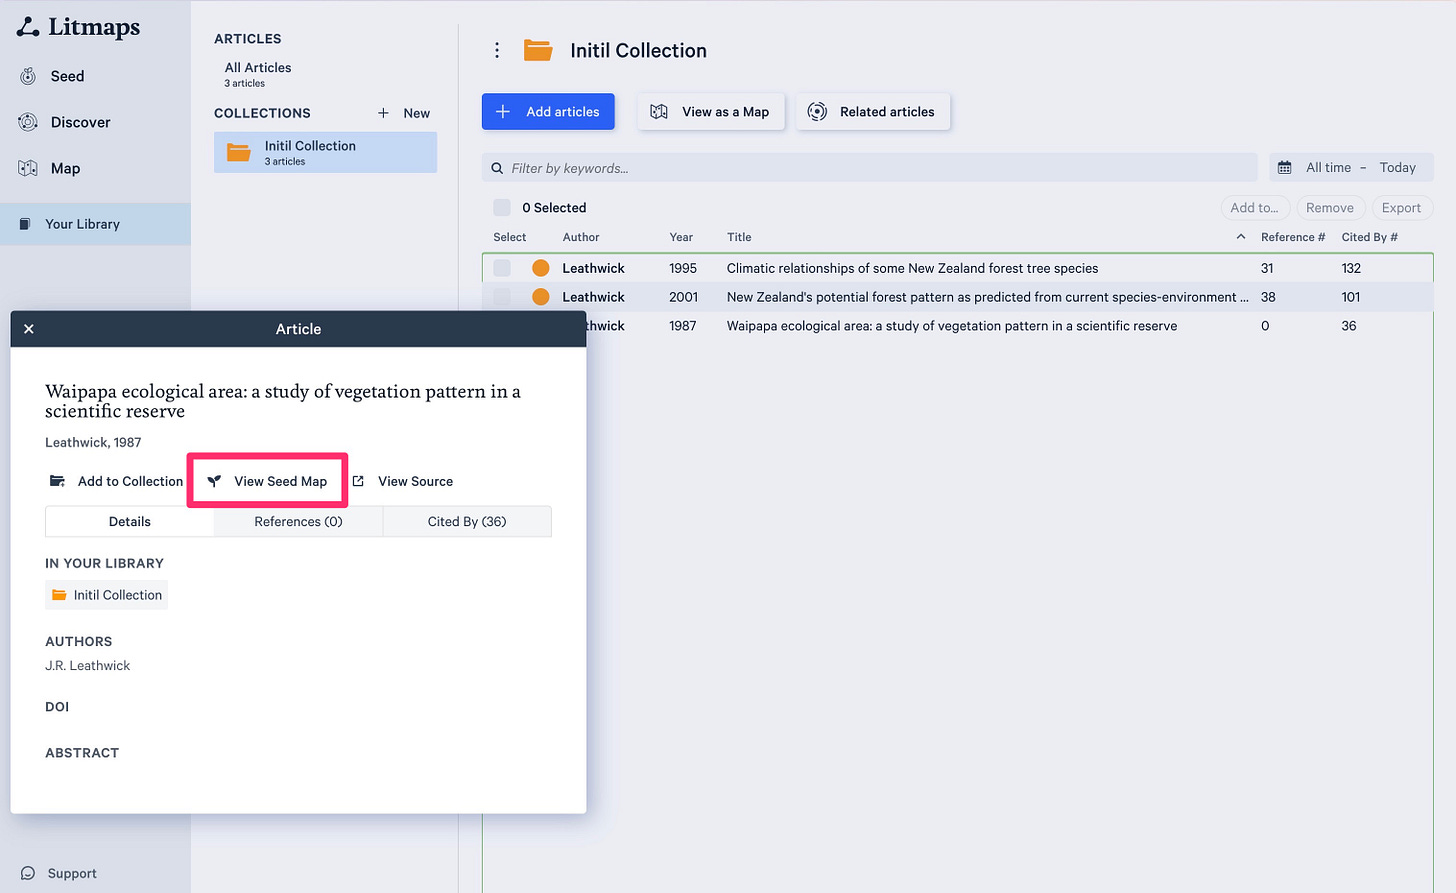
Task: Click Add to Collection in Article panel
Action: 116,481
